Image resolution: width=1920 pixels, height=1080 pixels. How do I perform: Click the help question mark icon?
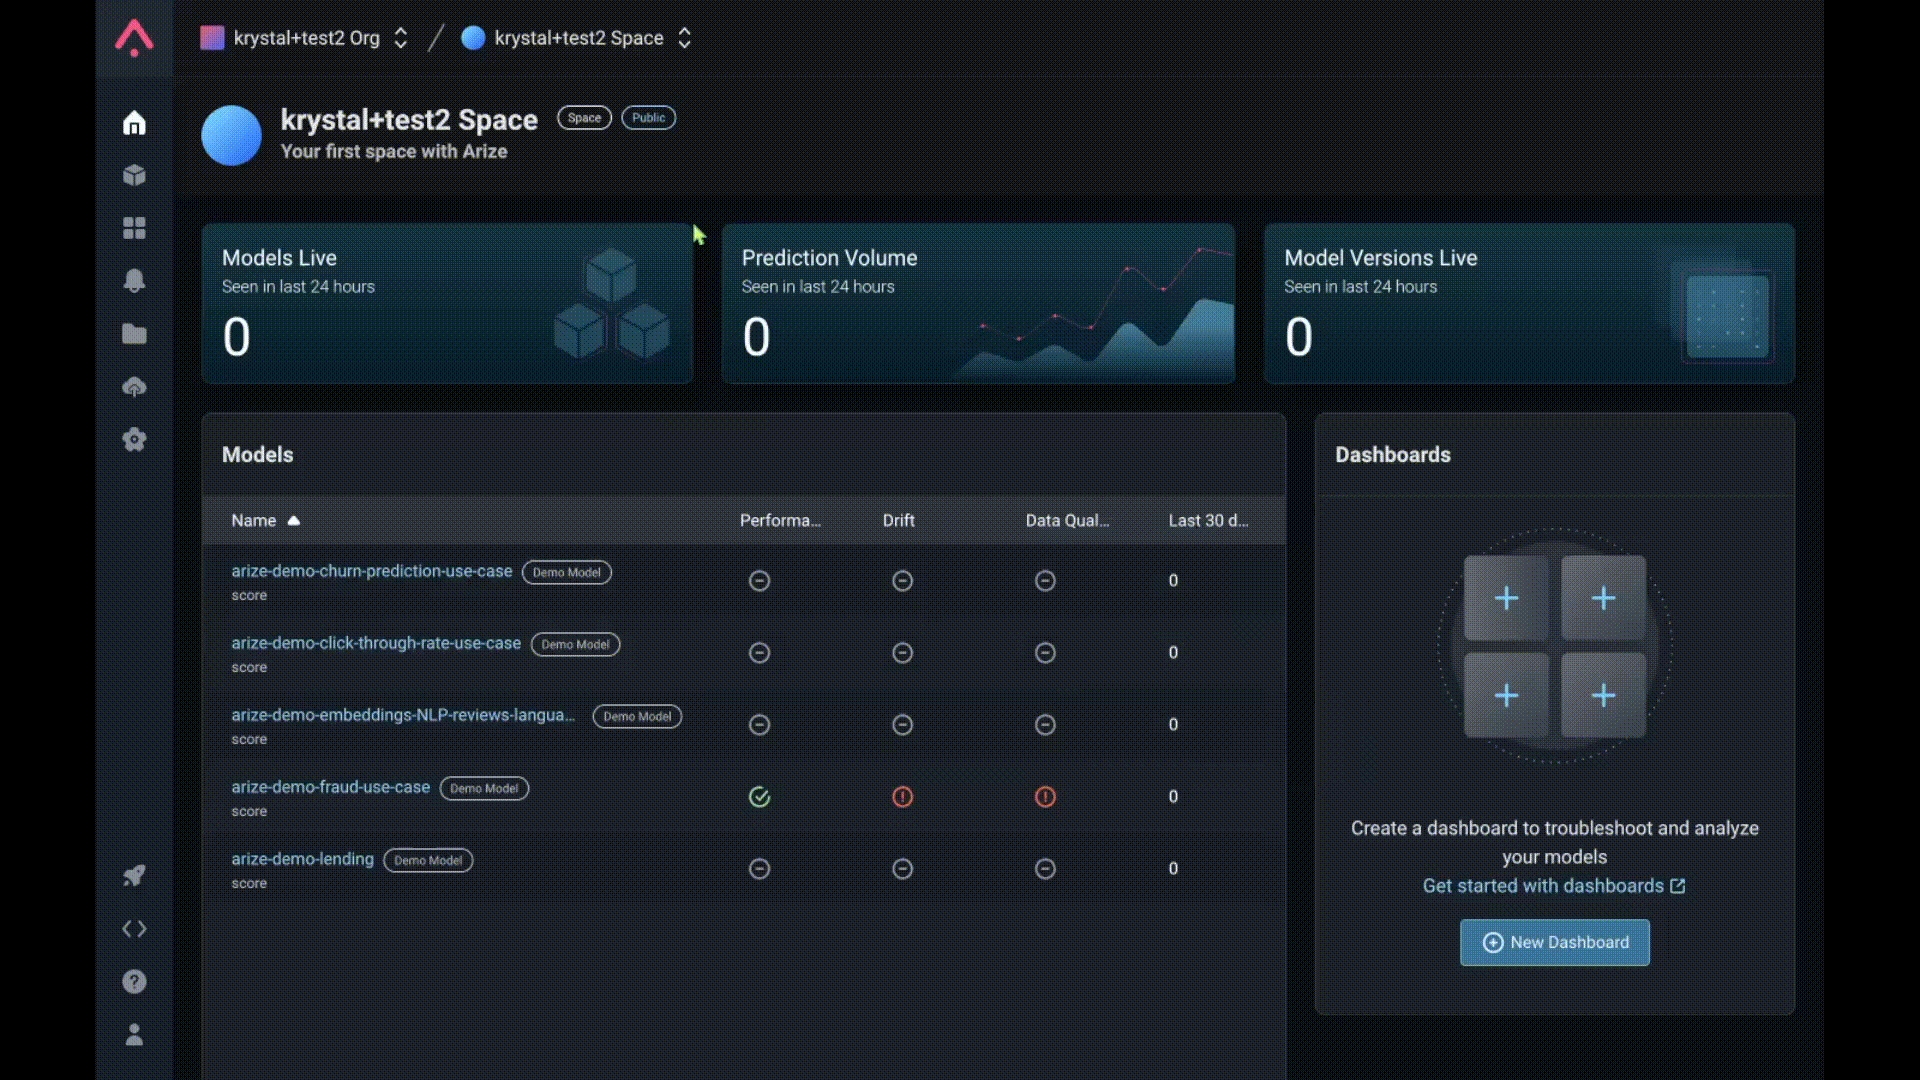coord(134,982)
